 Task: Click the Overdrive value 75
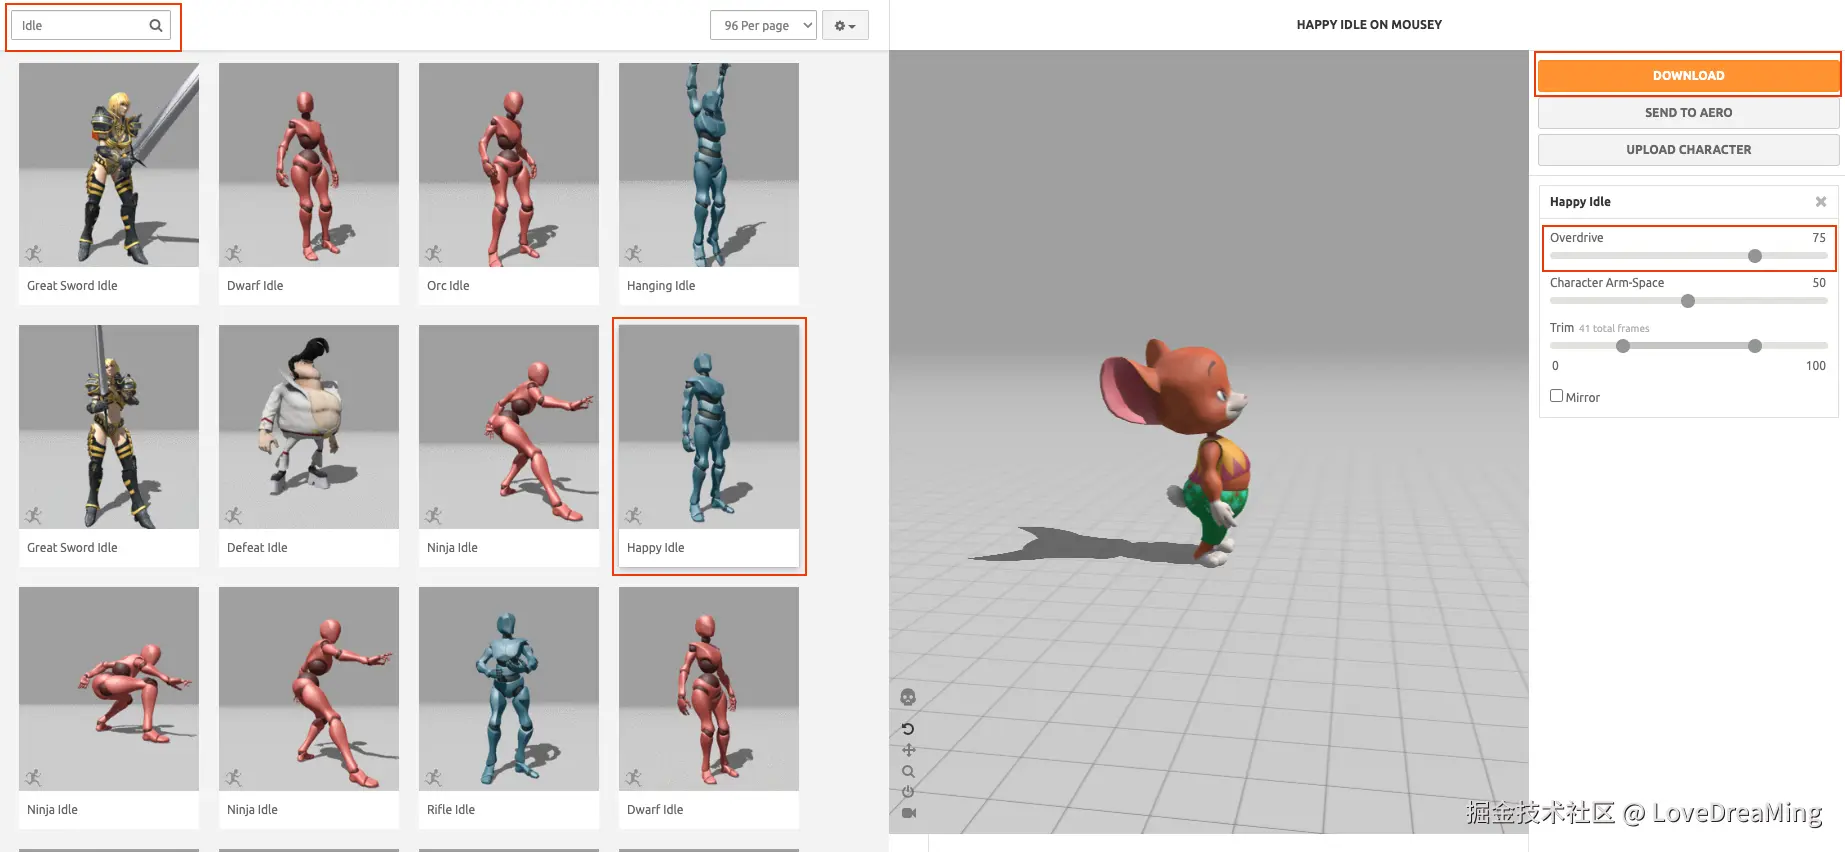tap(1819, 238)
